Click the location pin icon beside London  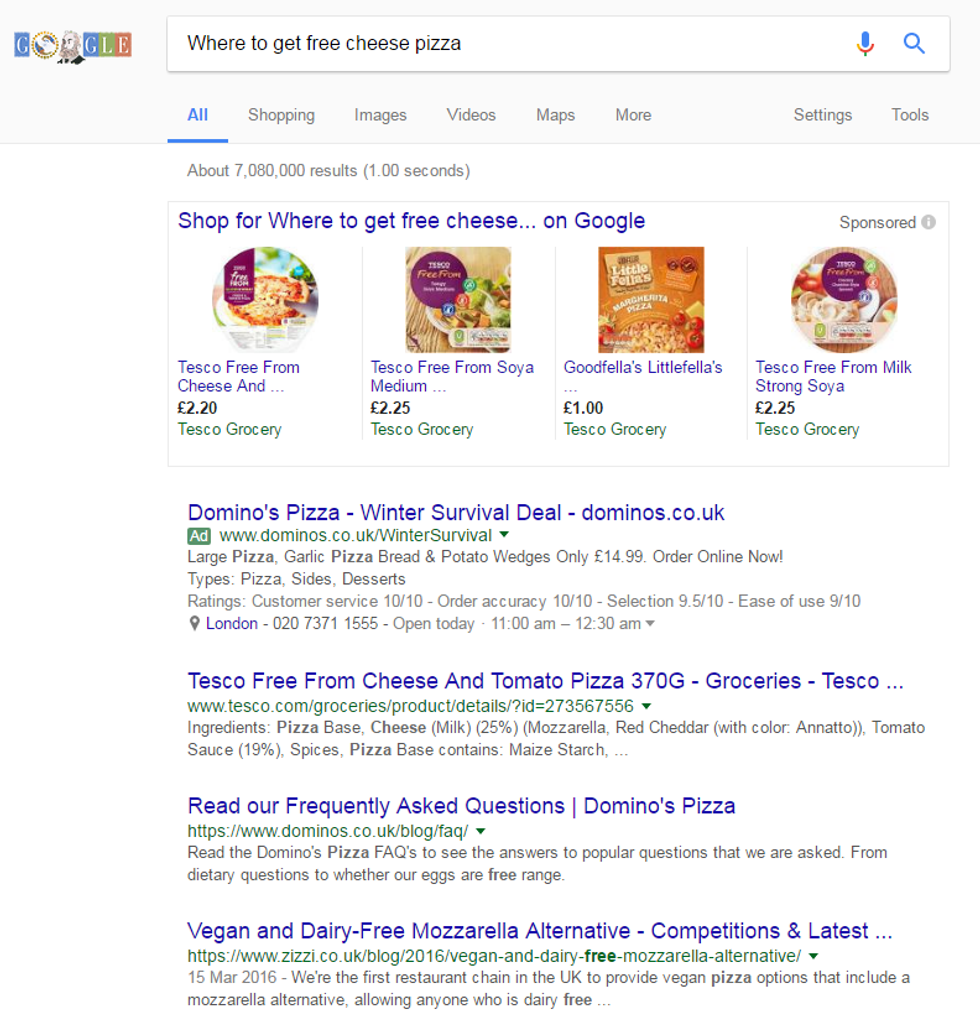pos(194,624)
